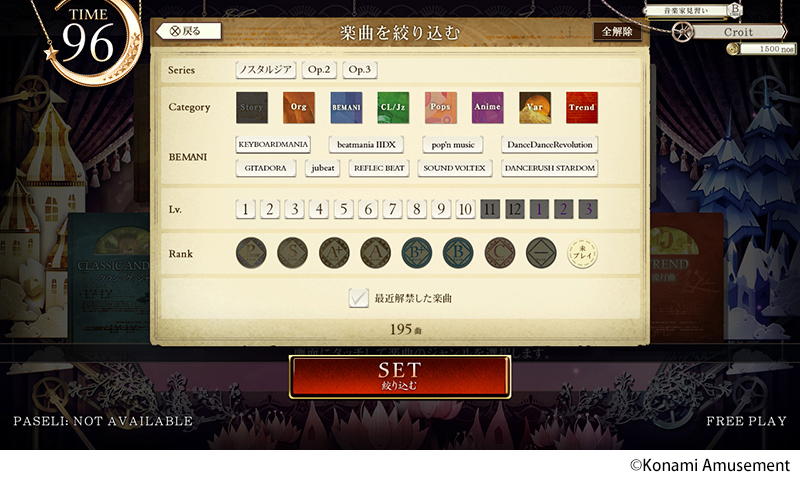800x483 pixels.
Task: Choose the purple Anime category icon
Action: (x=488, y=108)
